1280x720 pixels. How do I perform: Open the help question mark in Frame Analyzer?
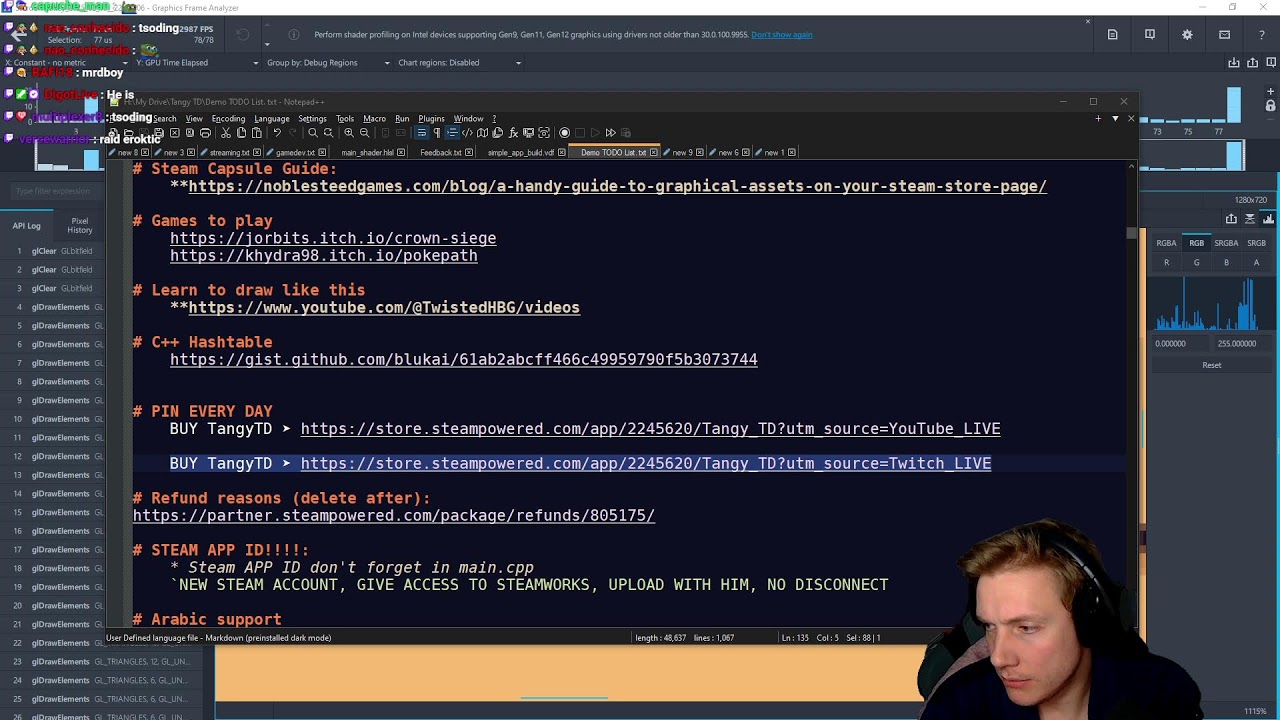1262,34
